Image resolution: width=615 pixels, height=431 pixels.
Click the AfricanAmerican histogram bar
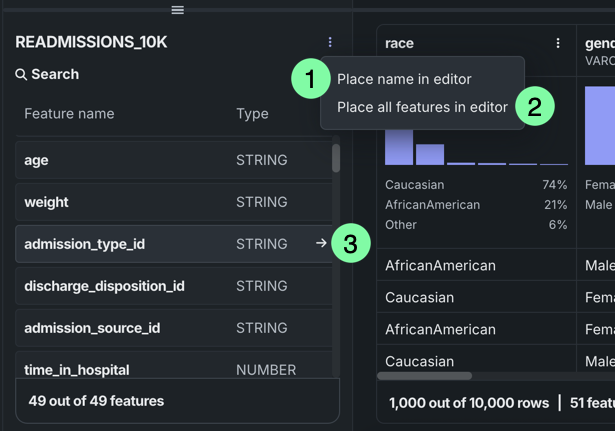(429, 154)
